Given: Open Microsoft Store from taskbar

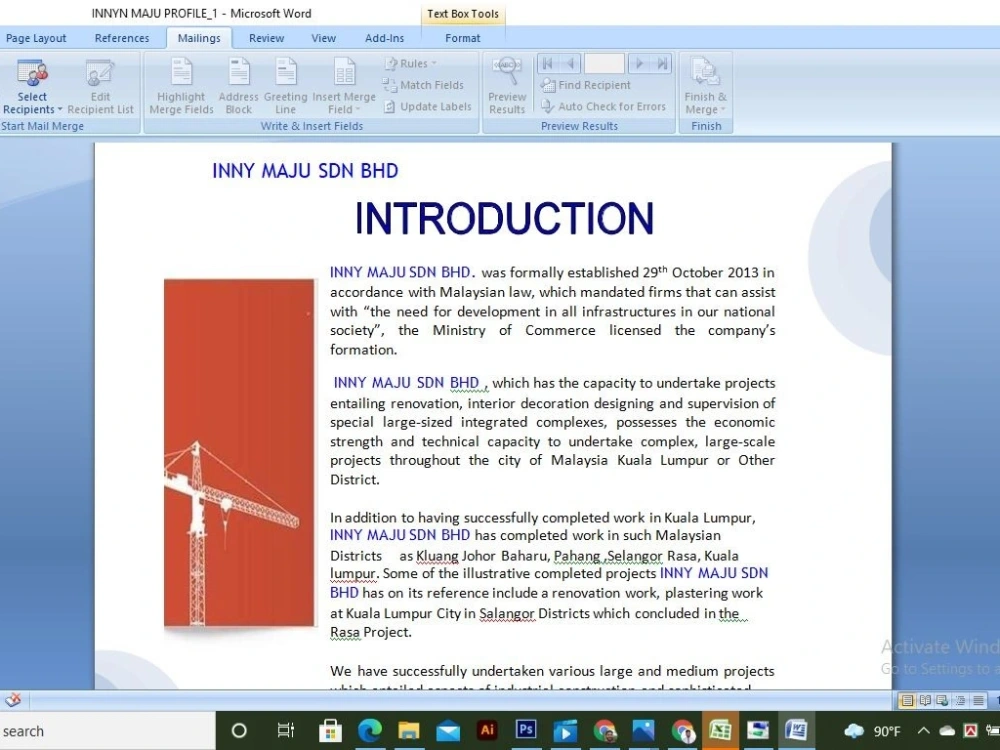Looking at the screenshot, I should (x=330, y=731).
